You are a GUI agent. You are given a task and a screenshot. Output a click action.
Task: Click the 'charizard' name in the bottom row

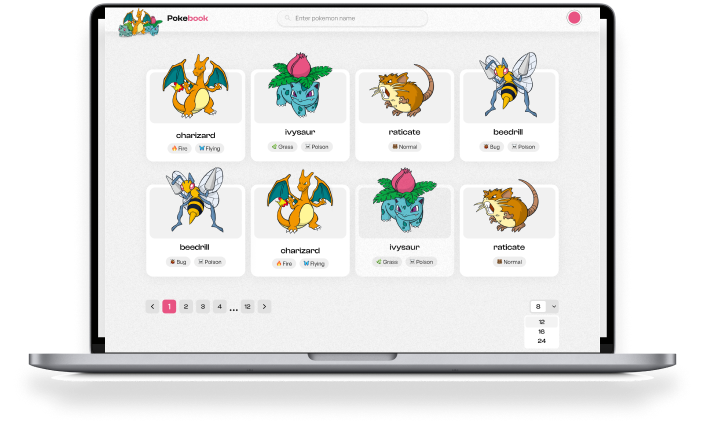[300, 250]
